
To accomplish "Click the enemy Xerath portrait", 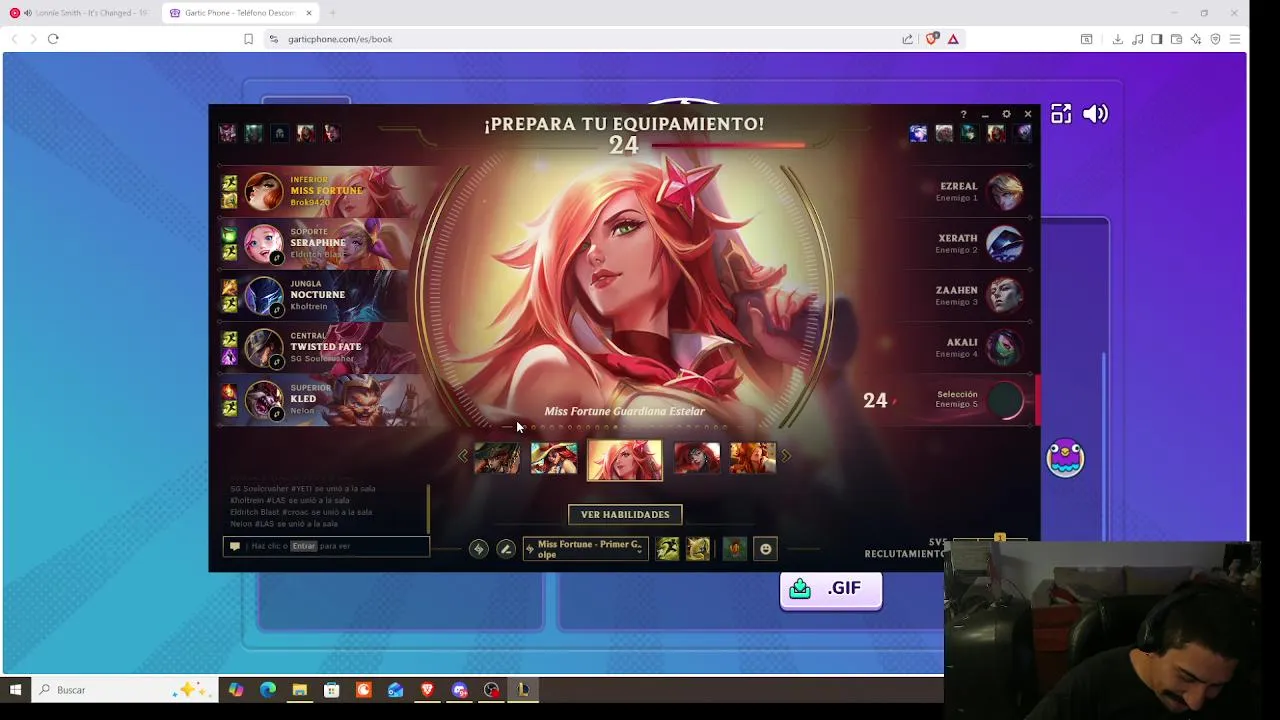I will pos(1005,243).
